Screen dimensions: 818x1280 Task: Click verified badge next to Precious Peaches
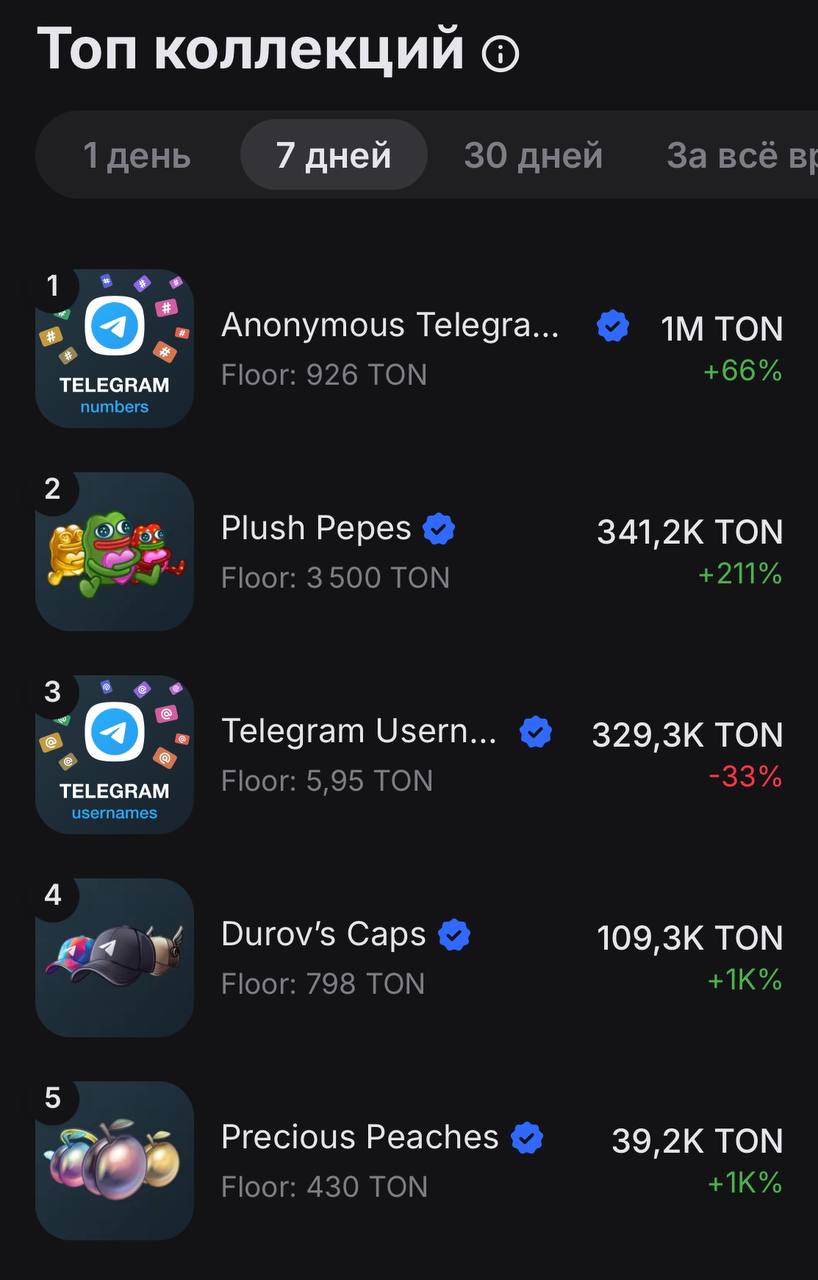click(527, 1138)
